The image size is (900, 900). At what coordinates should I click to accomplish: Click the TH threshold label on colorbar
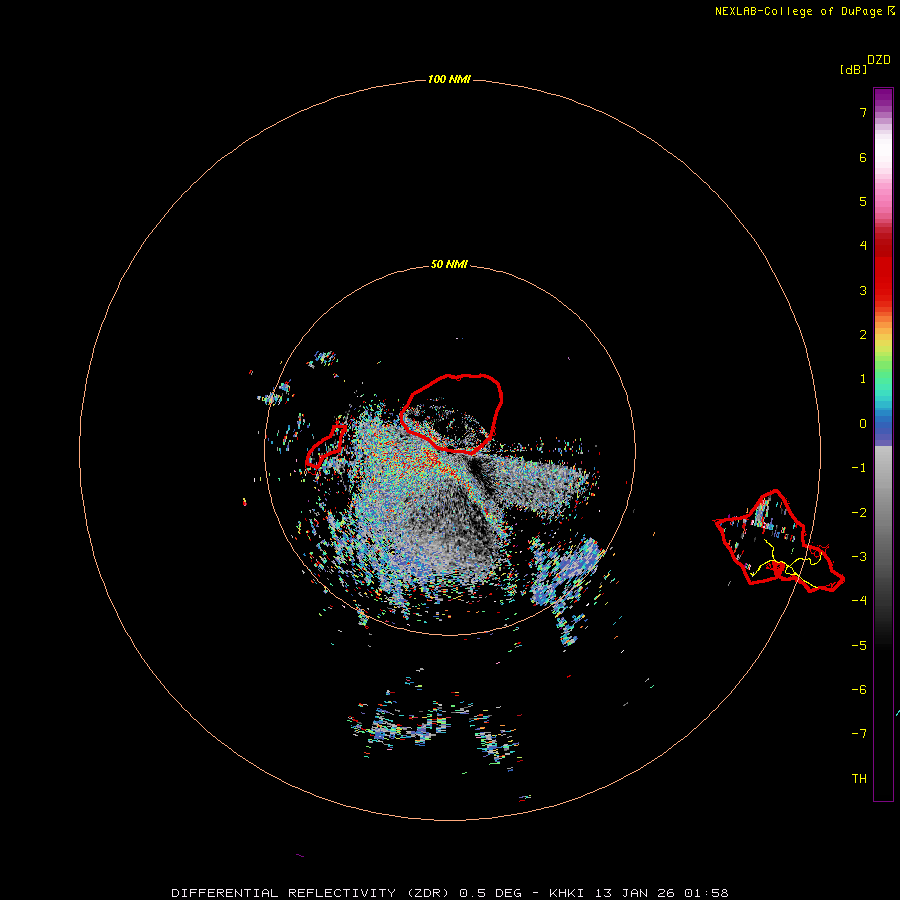click(859, 779)
